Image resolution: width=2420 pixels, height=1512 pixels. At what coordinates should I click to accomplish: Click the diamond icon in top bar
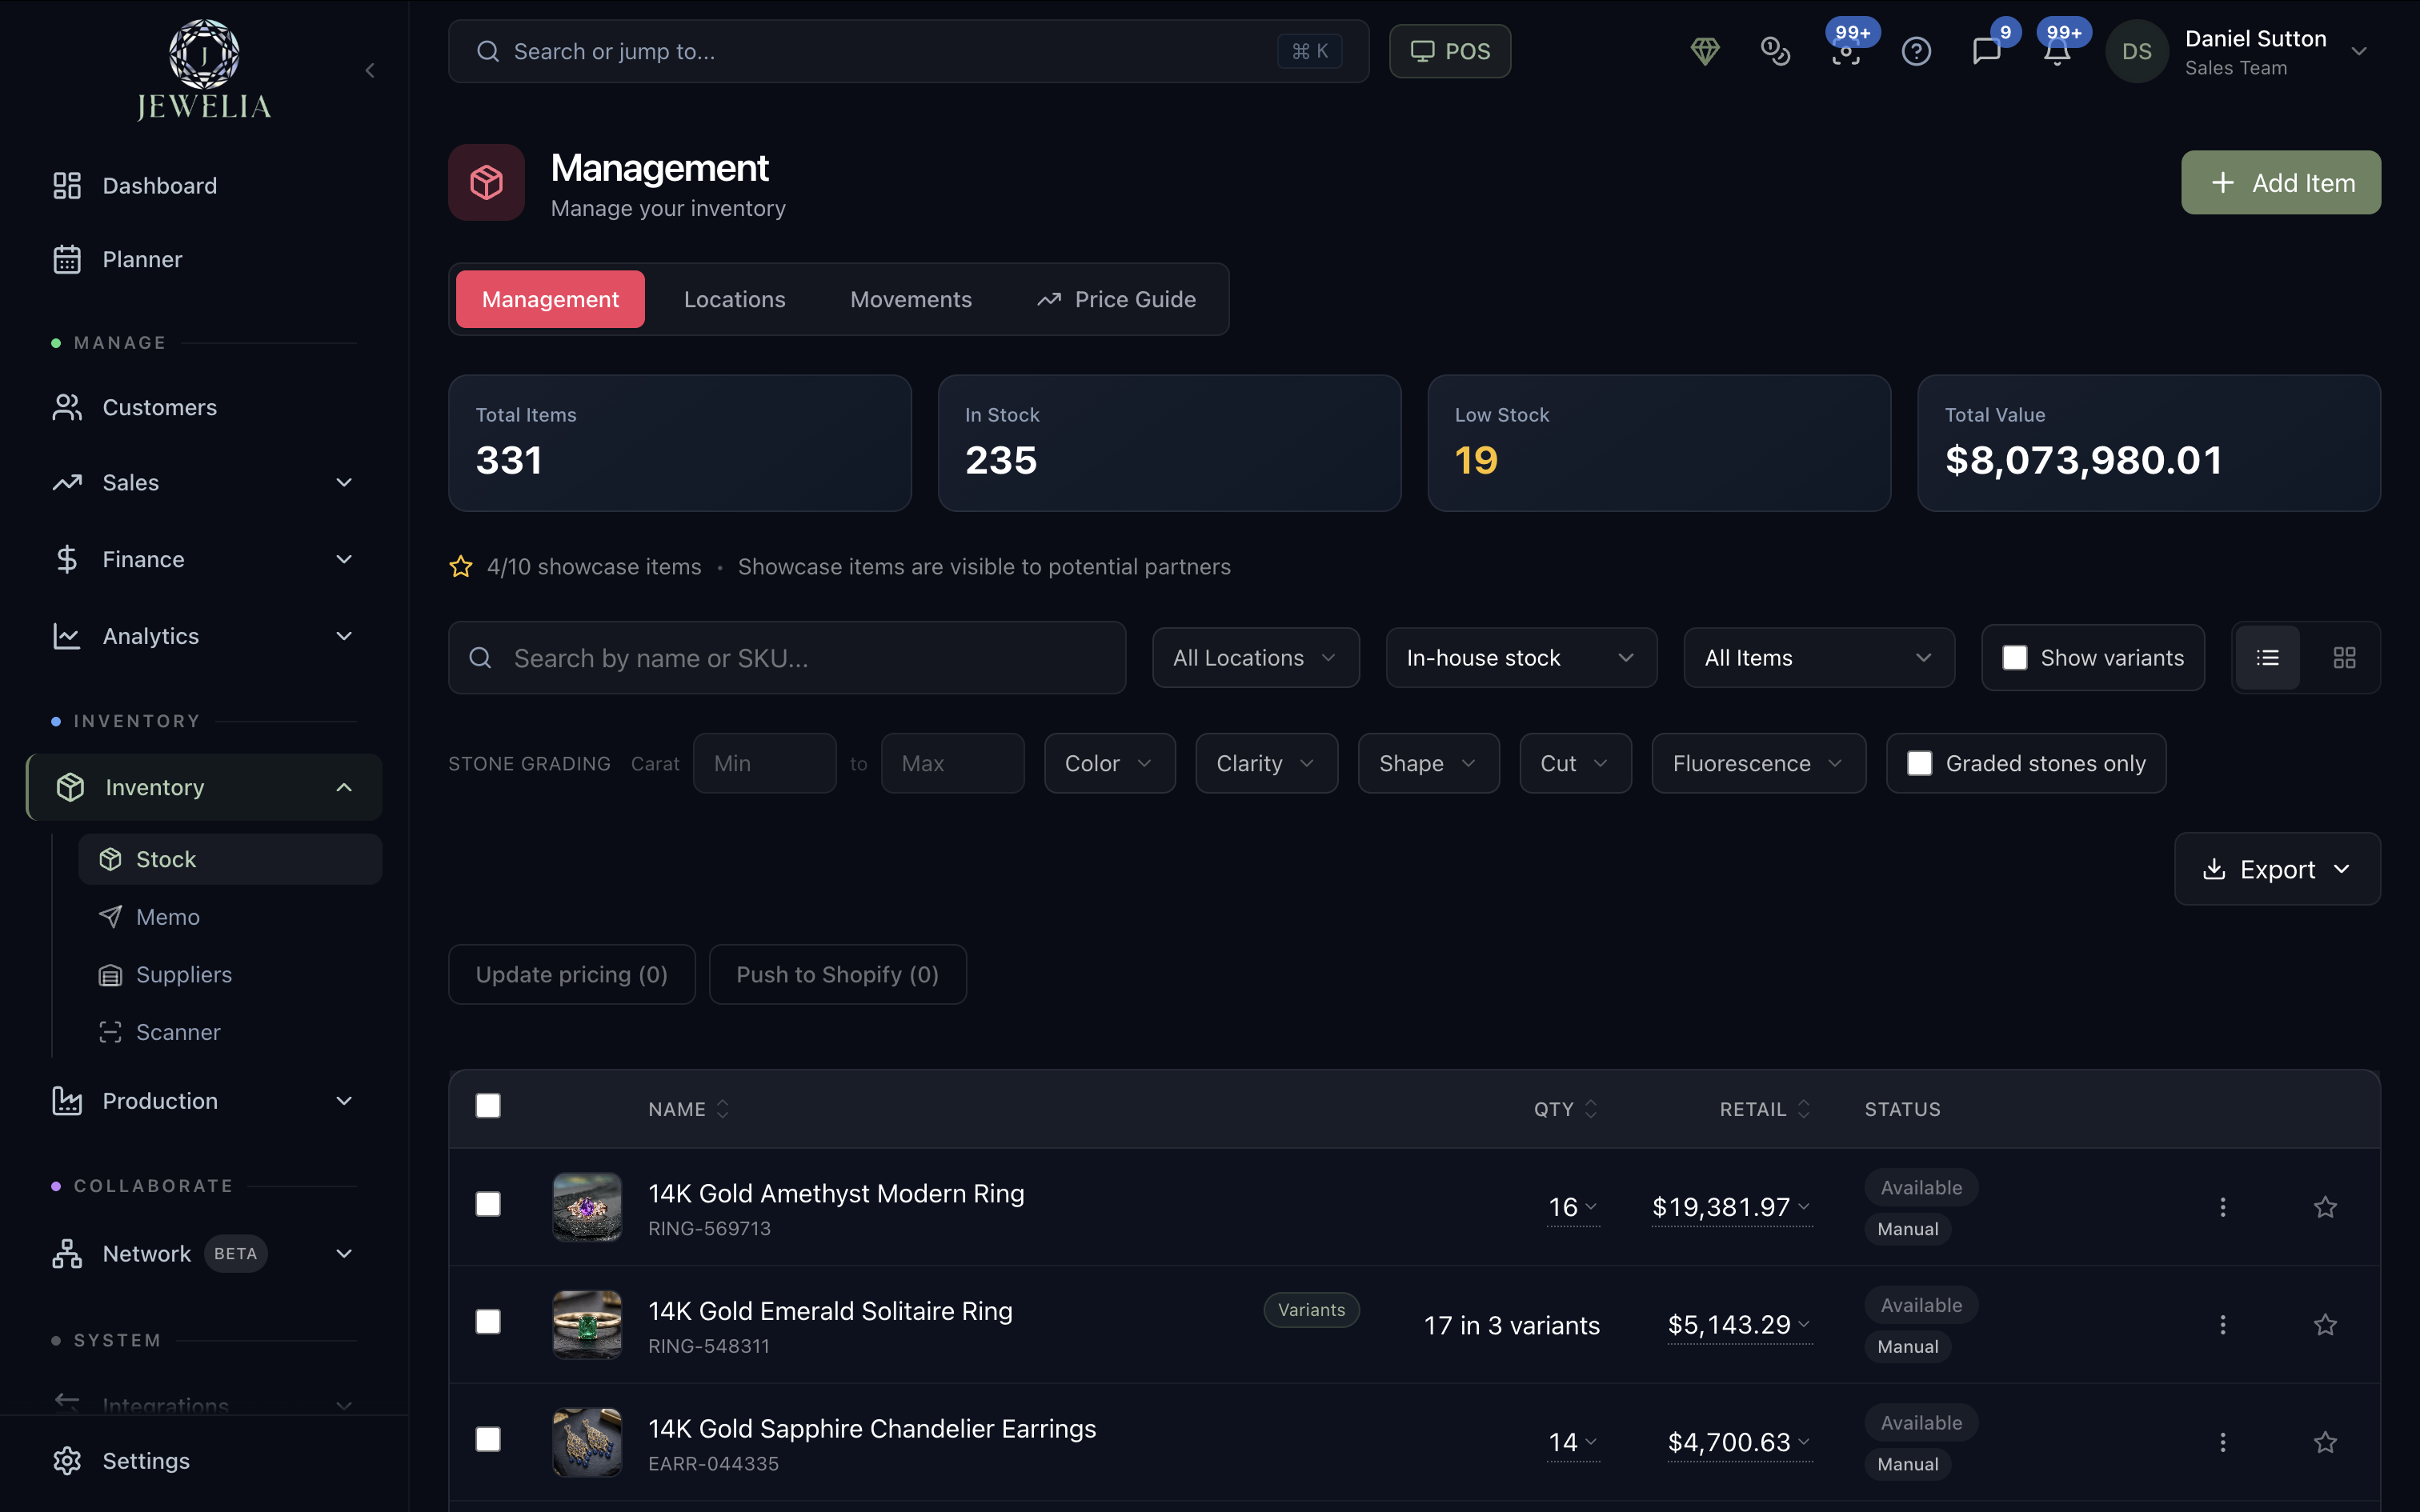1705,51
